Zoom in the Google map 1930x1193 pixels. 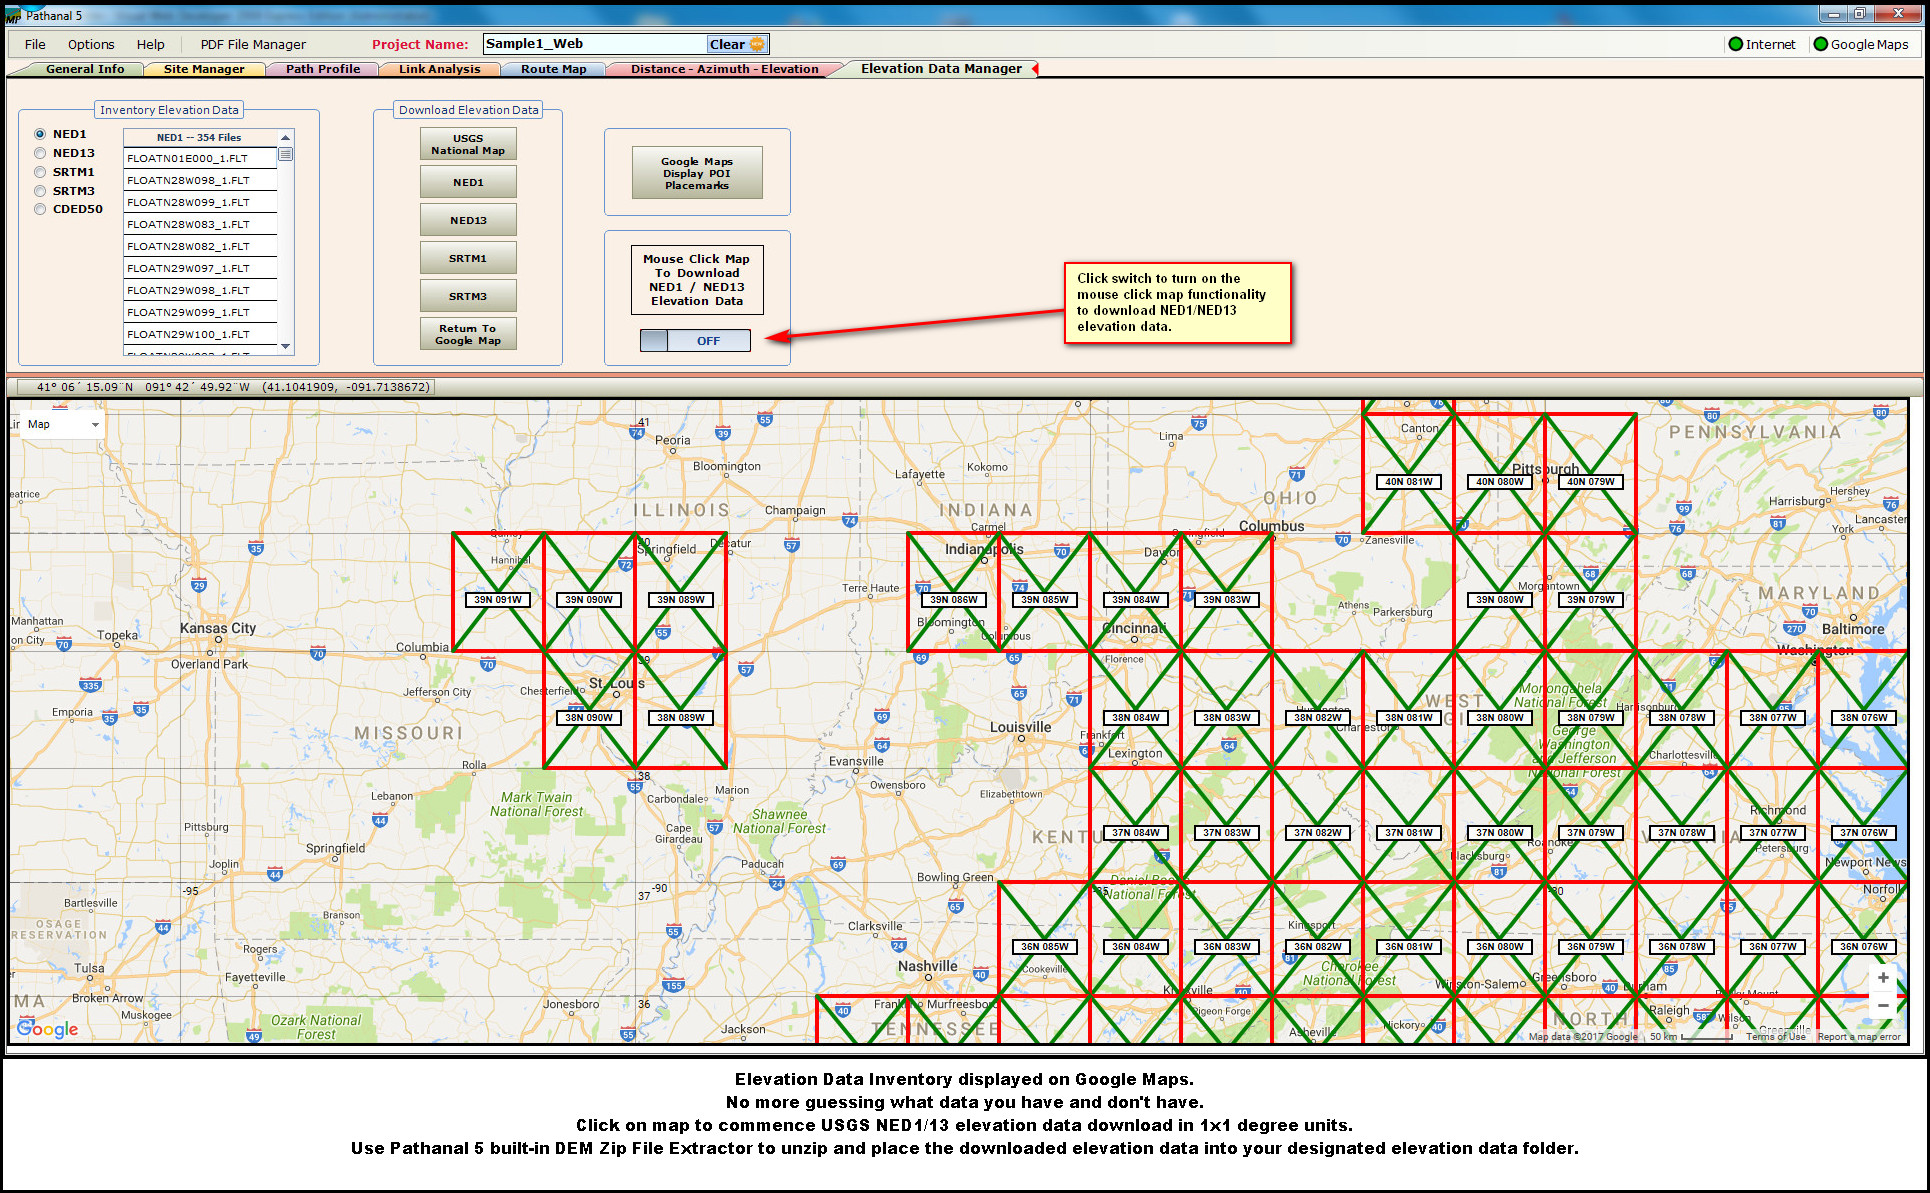tap(1883, 977)
